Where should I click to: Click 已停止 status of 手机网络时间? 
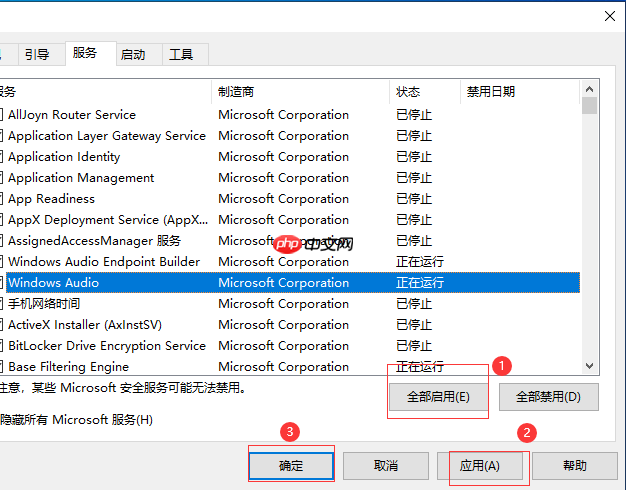(414, 304)
